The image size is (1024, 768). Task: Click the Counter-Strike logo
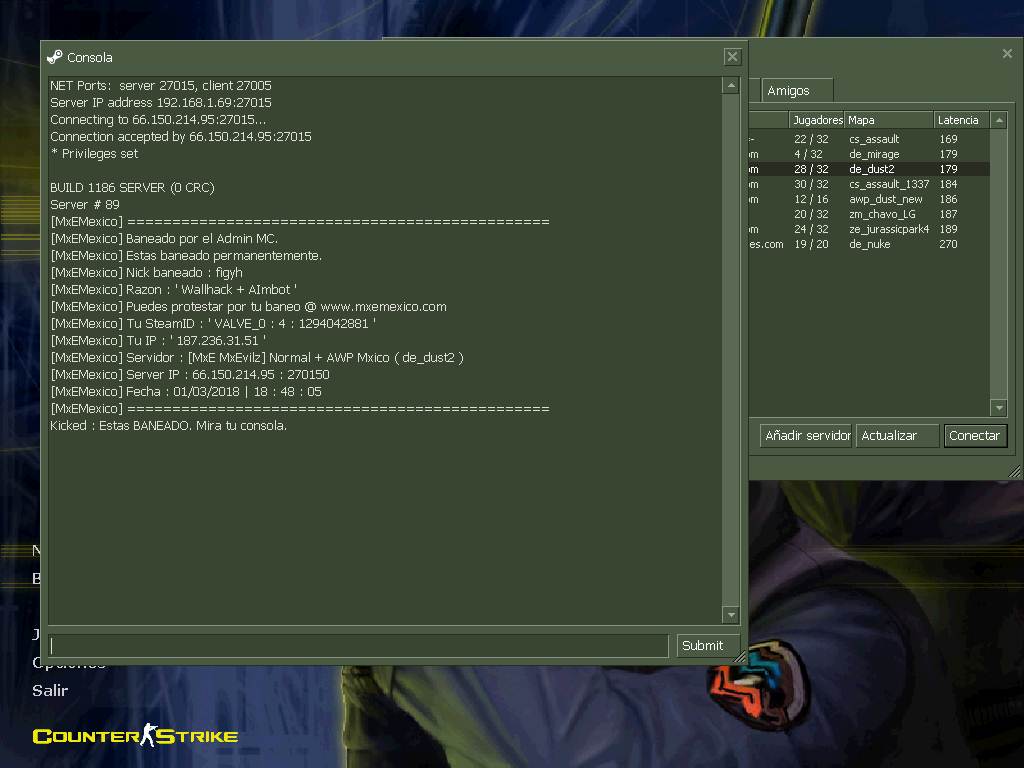click(x=135, y=735)
